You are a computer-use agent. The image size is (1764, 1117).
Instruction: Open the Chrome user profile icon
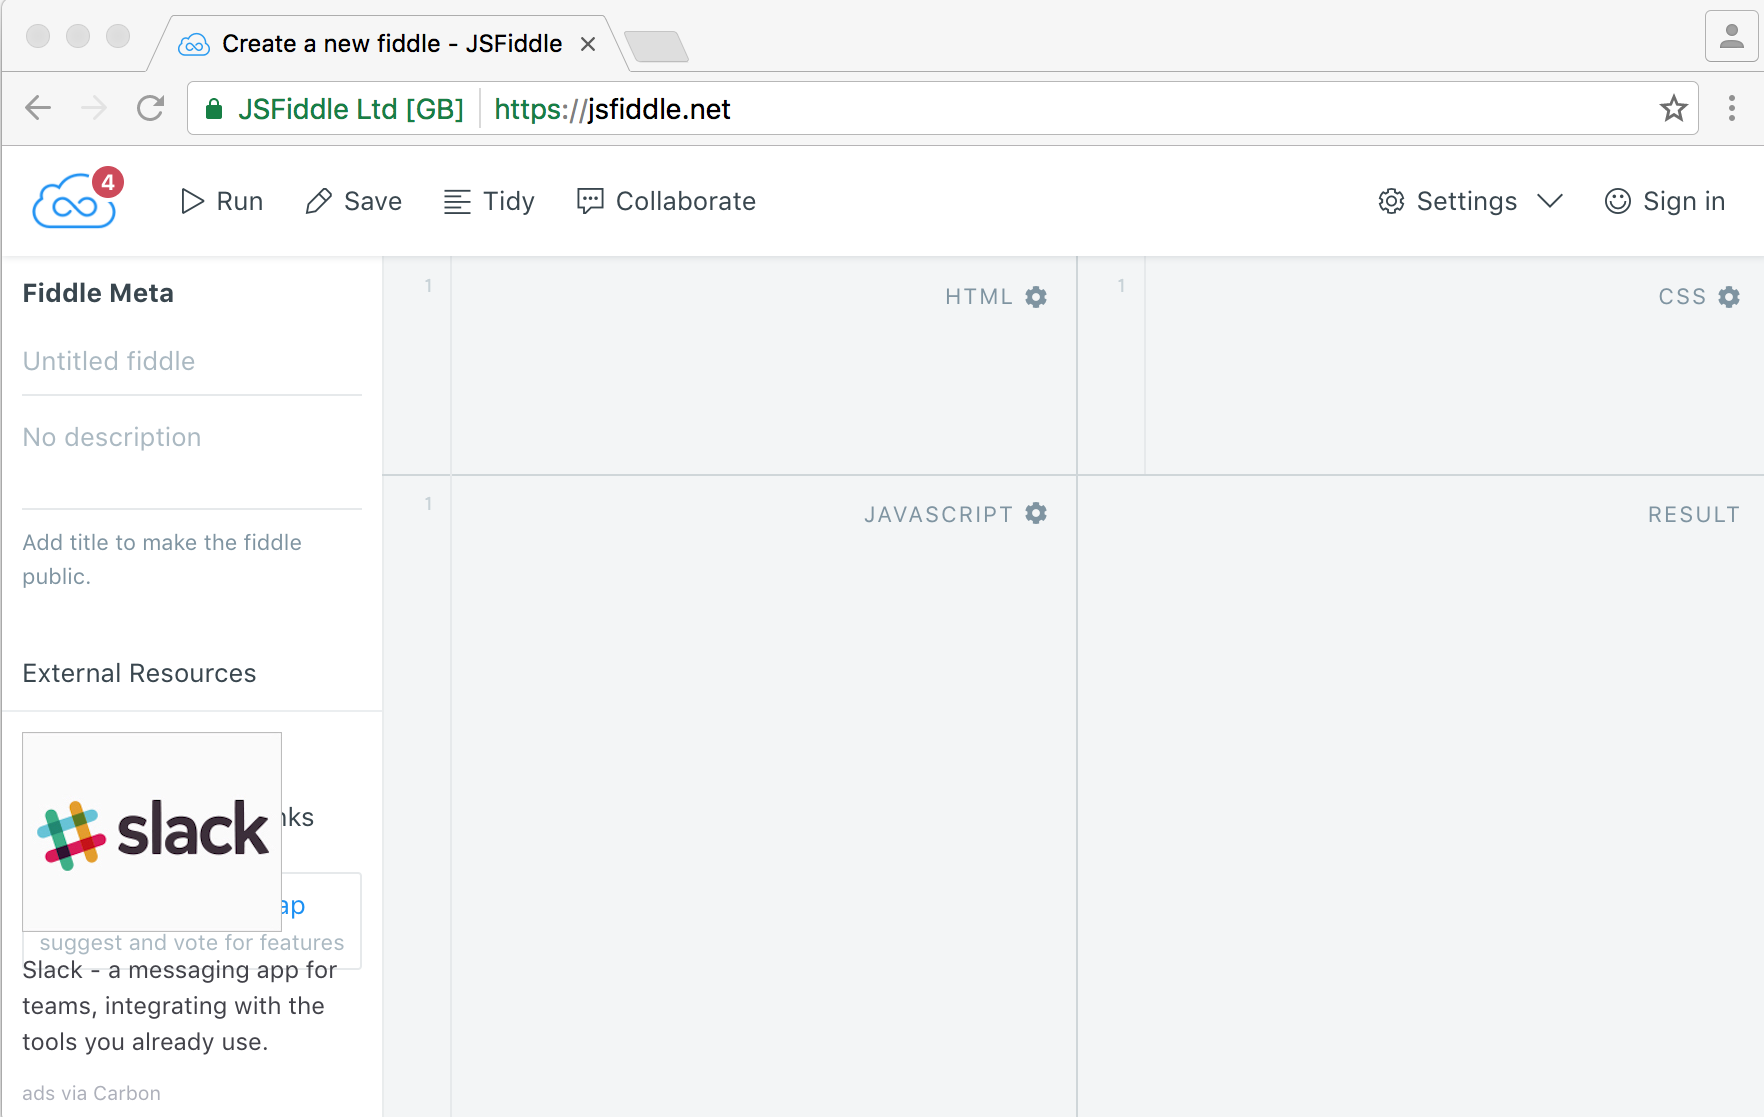(x=1731, y=38)
